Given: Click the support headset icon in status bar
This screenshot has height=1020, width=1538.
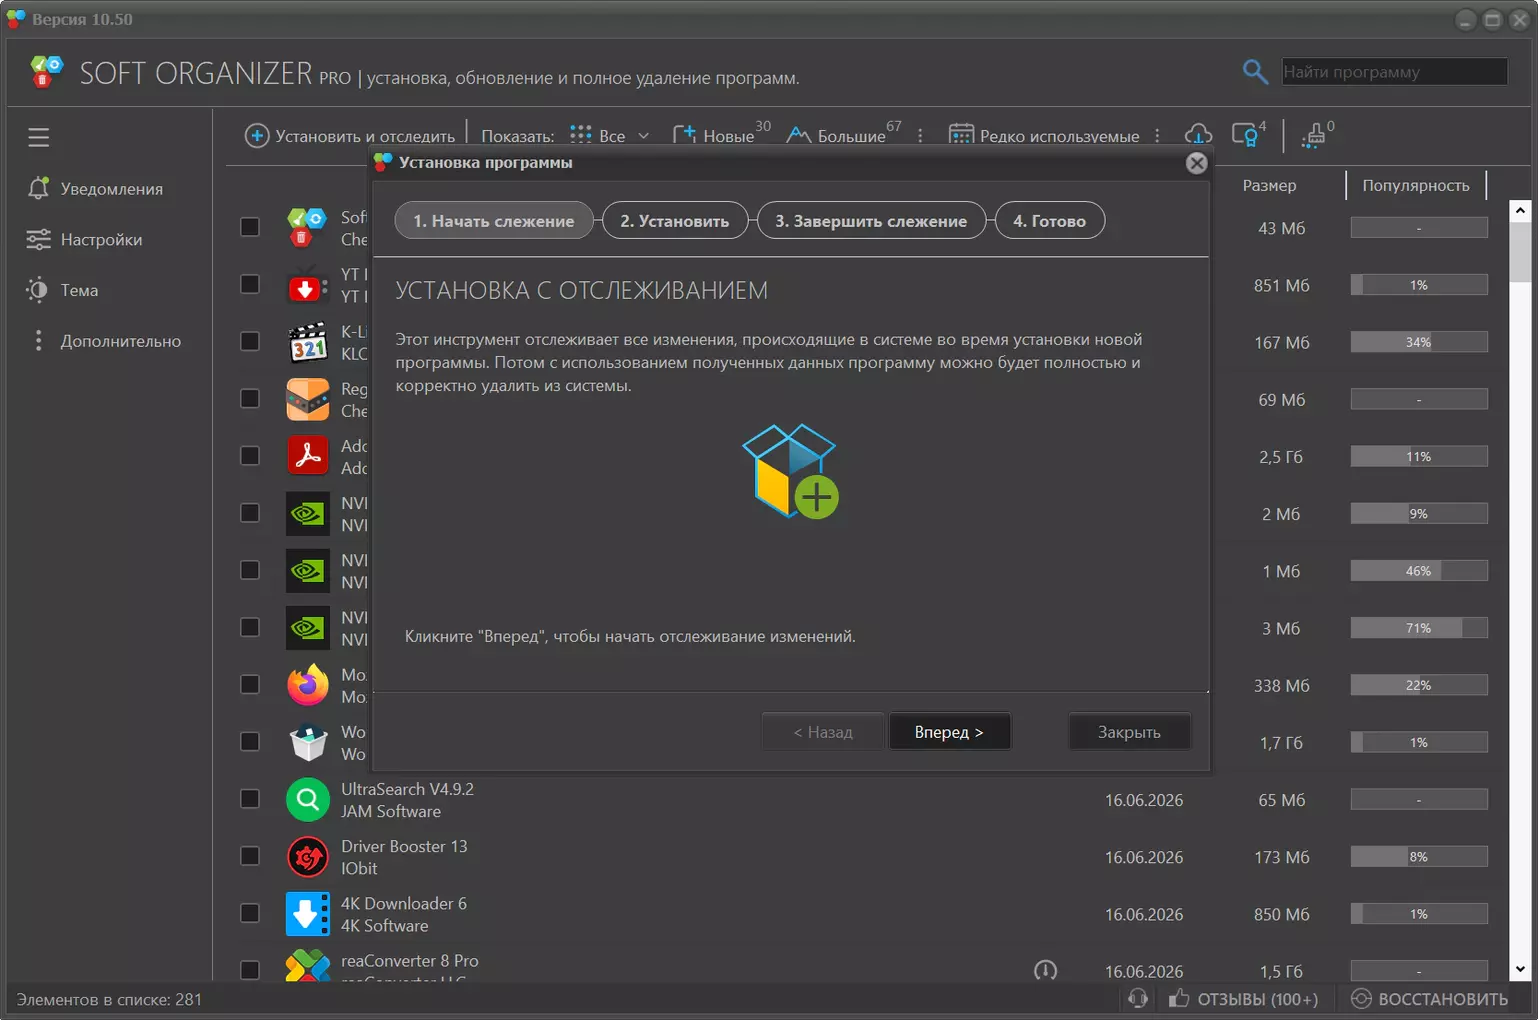Looking at the screenshot, I should (x=1138, y=998).
